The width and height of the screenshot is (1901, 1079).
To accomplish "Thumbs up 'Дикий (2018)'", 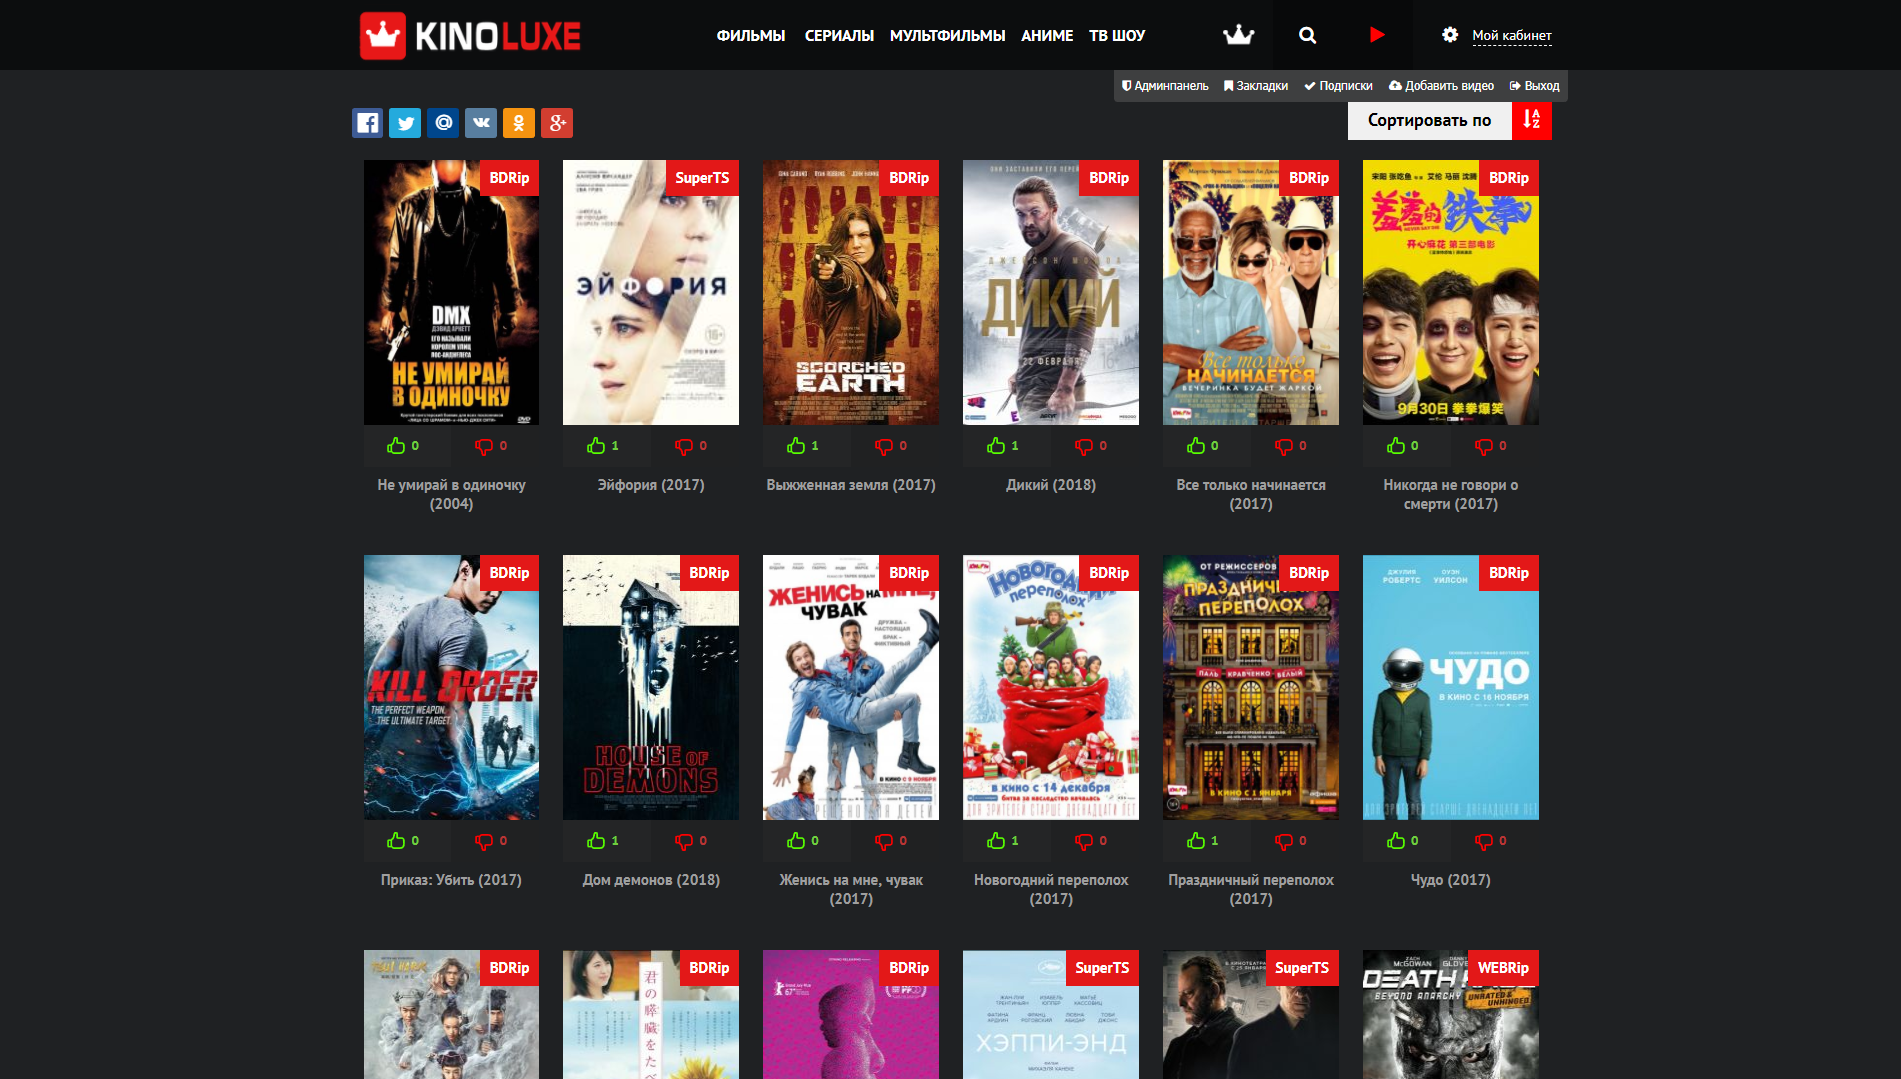I will point(997,446).
